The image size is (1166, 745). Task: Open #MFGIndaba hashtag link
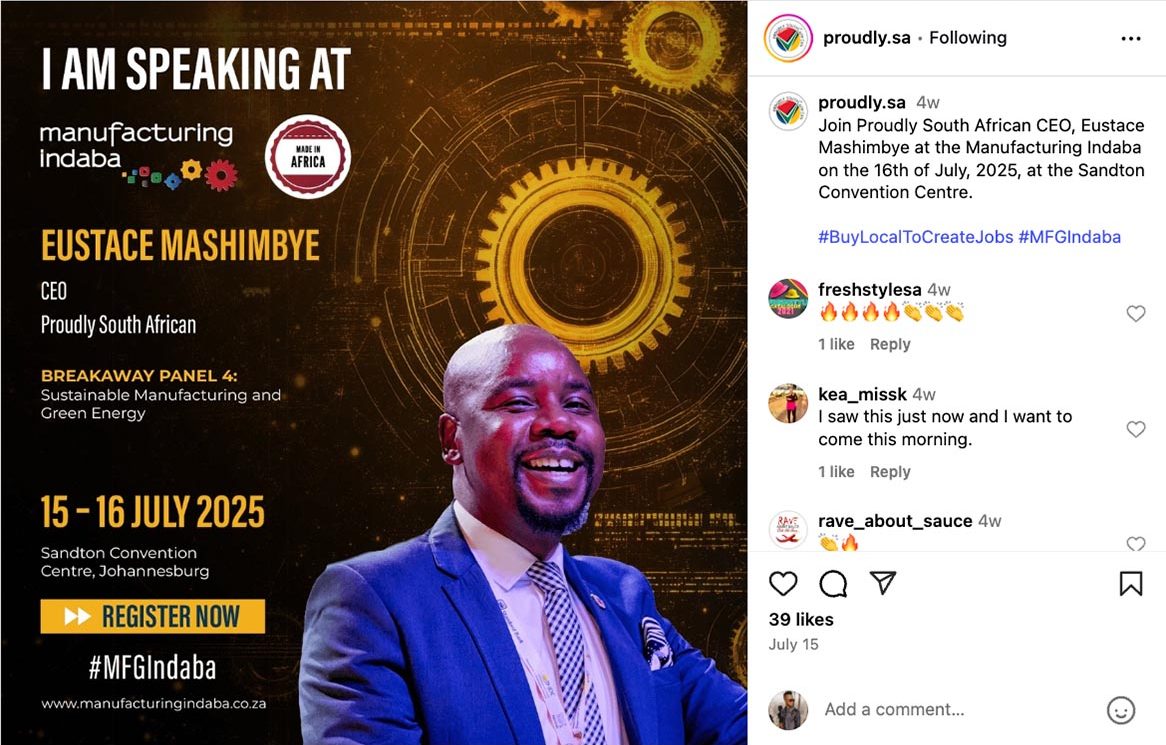tap(1069, 237)
